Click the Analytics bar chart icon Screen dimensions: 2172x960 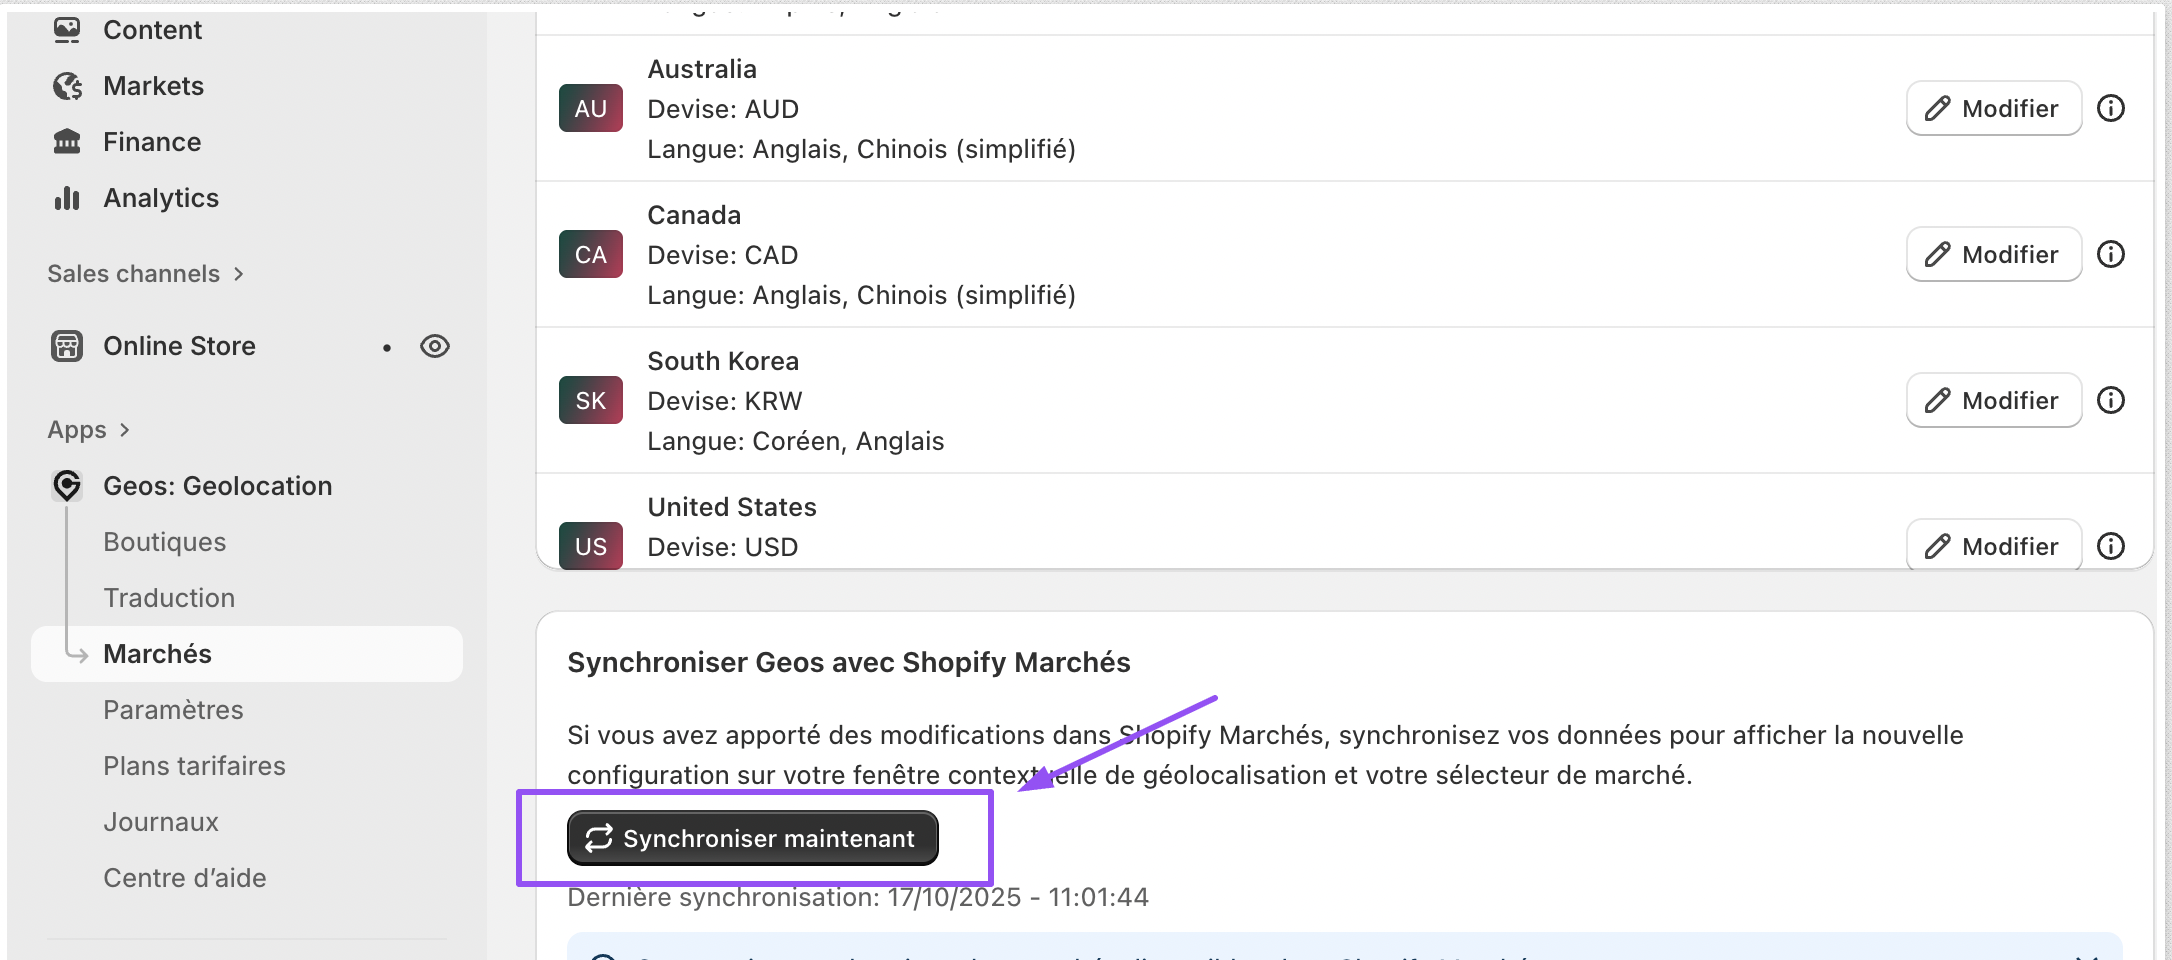(67, 198)
